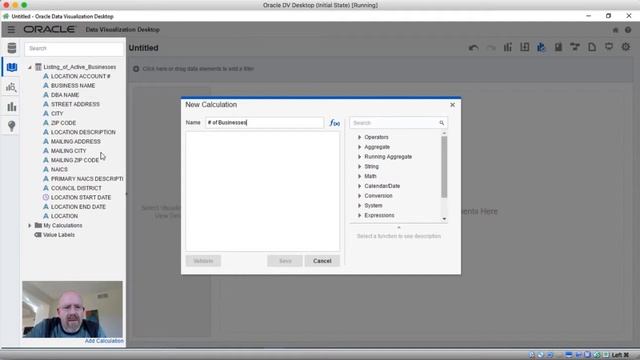Click the add filter plus icon
The width and height of the screenshot is (640, 360).
pyautogui.click(x=136, y=69)
